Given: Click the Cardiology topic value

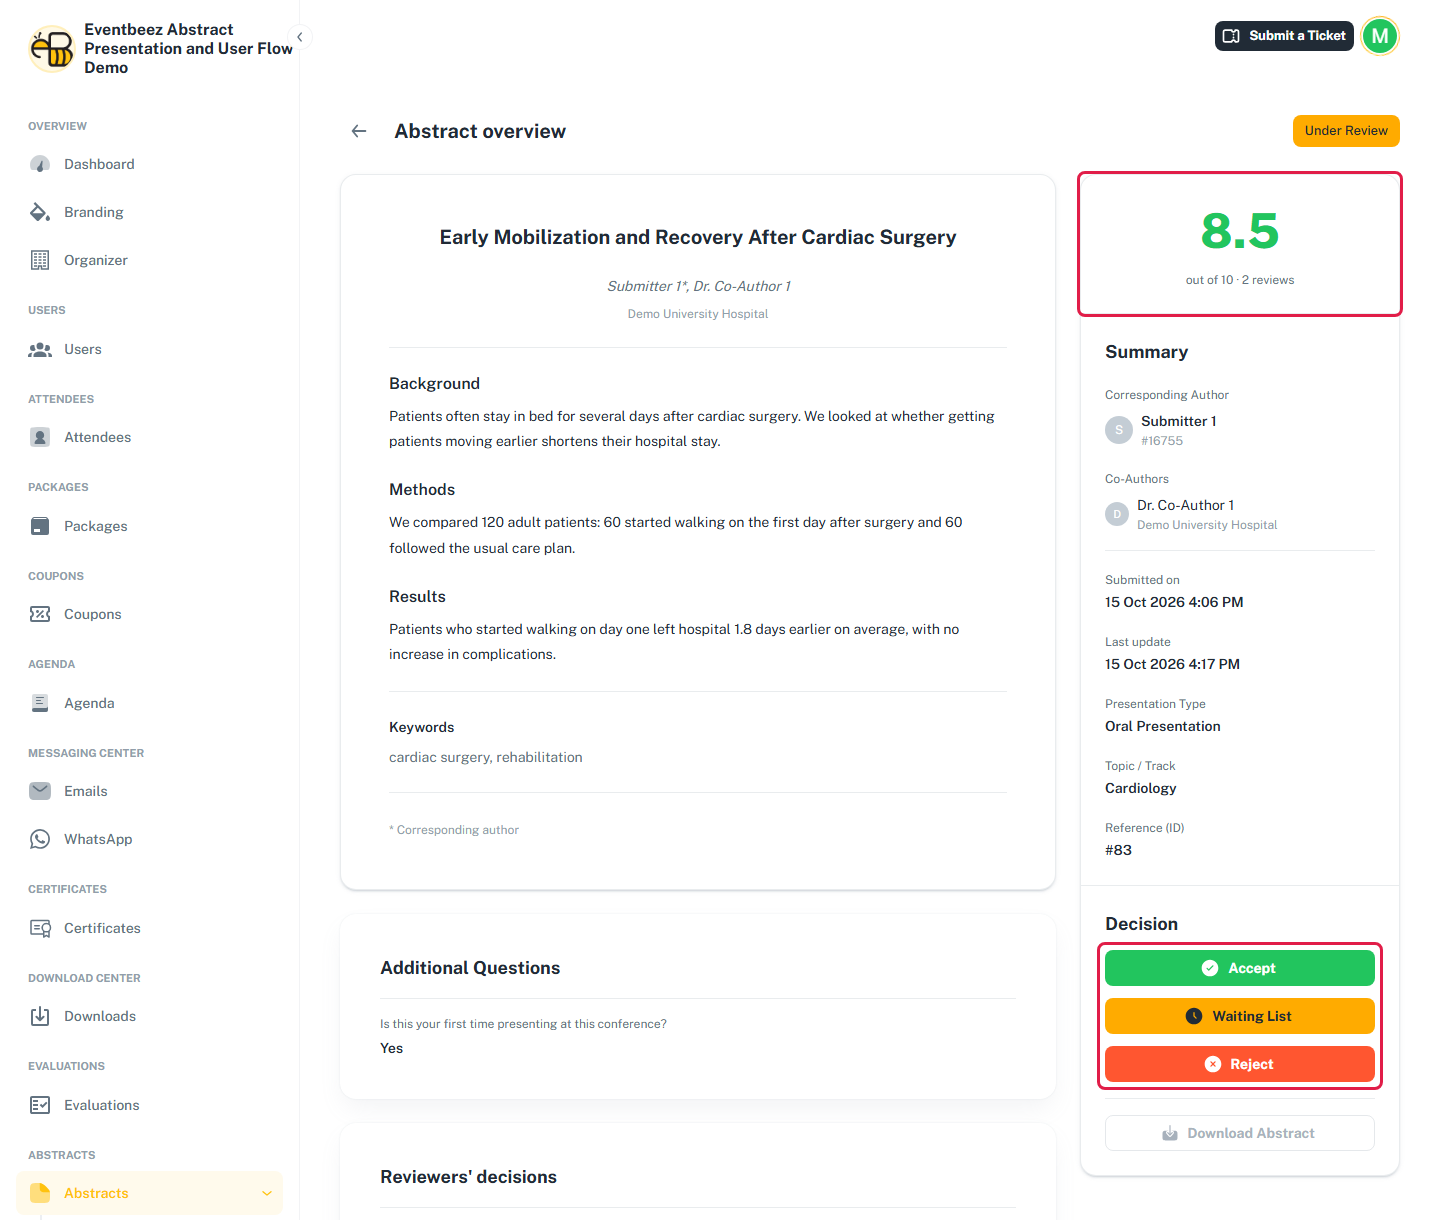Looking at the screenshot, I should pyautogui.click(x=1141, y=788).
